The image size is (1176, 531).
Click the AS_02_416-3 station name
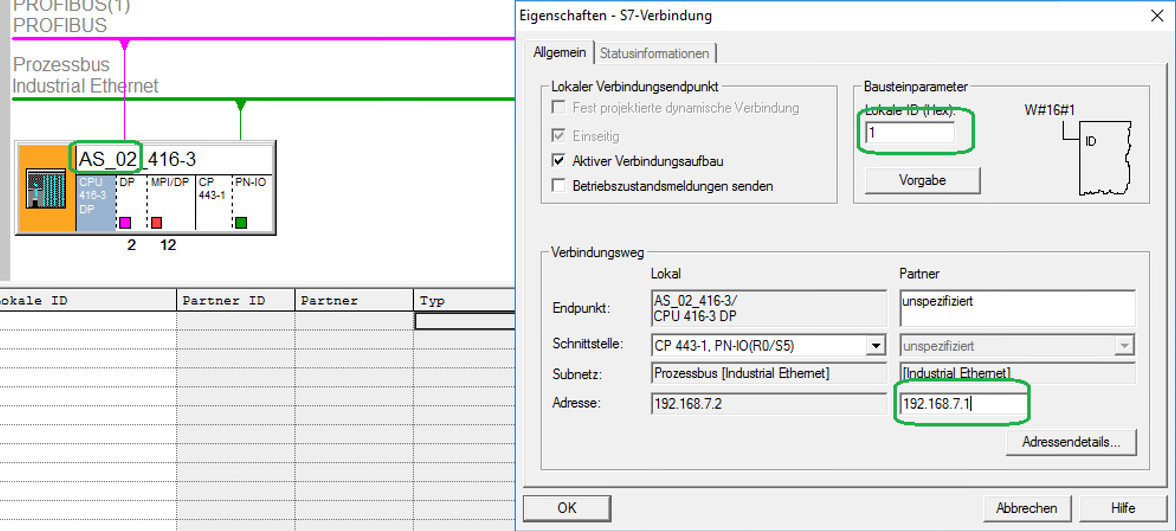[x=137, y=159]
